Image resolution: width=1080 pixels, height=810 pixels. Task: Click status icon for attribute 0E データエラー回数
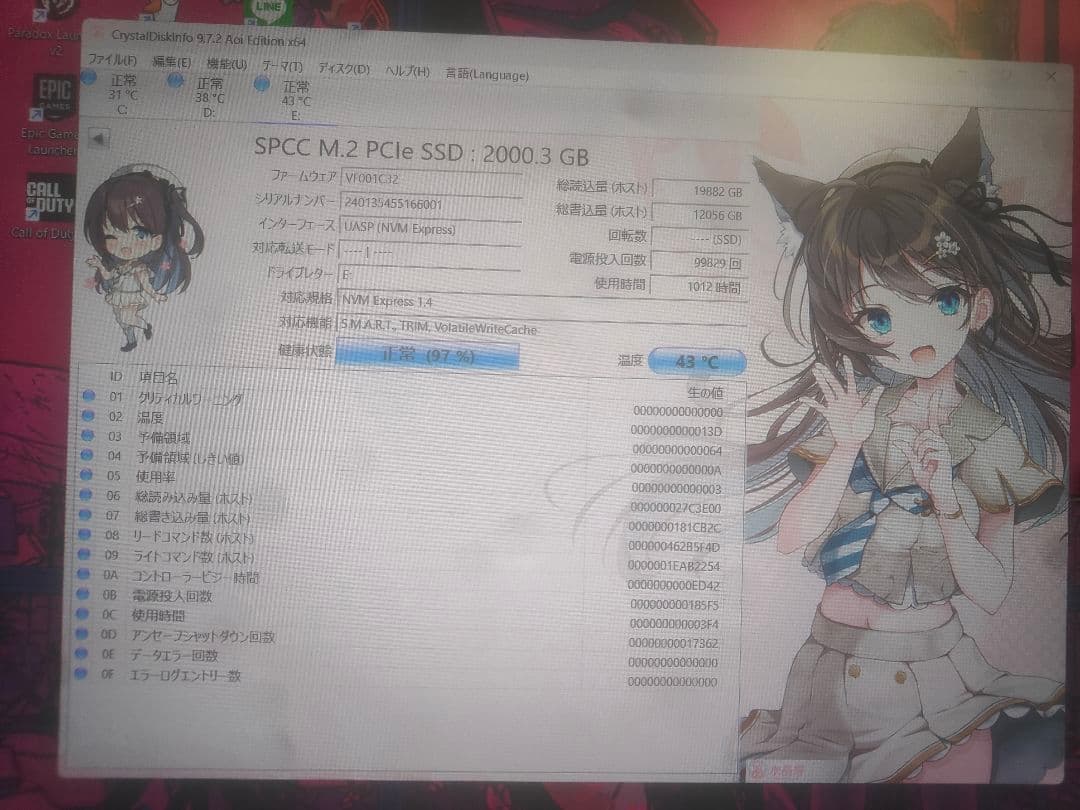click(x=81, y=653)
